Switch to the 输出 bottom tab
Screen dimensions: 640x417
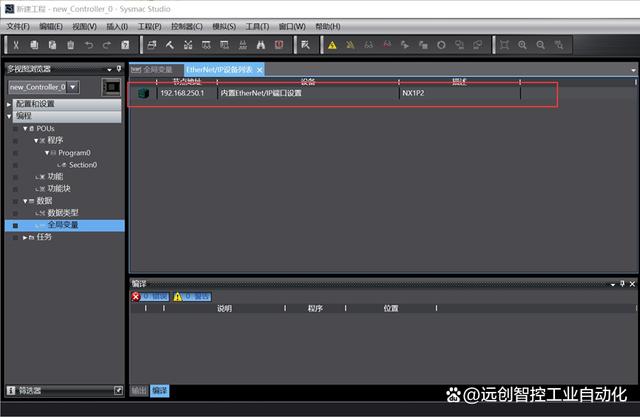139,391
